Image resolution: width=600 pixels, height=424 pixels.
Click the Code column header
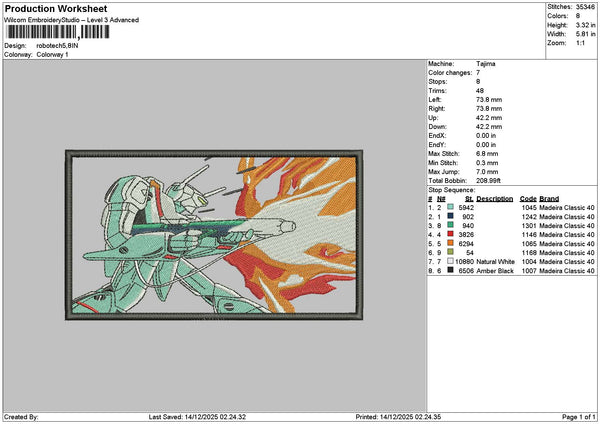(528, 198)
